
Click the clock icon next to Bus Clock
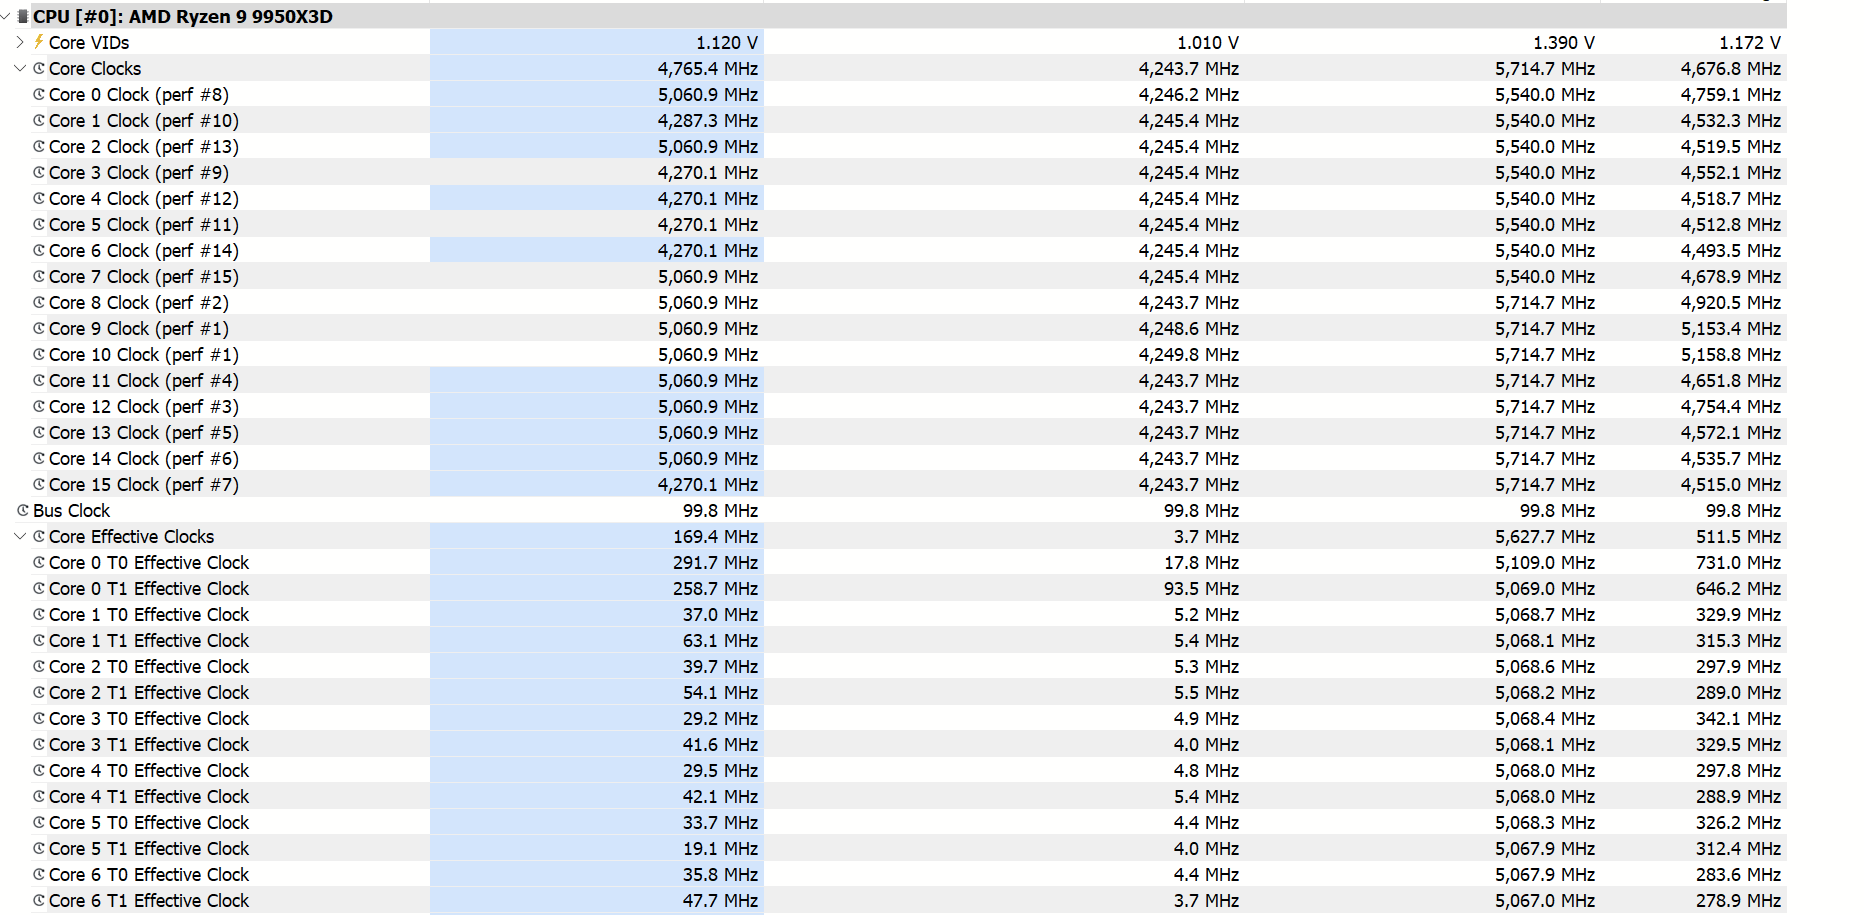point(23,510)
